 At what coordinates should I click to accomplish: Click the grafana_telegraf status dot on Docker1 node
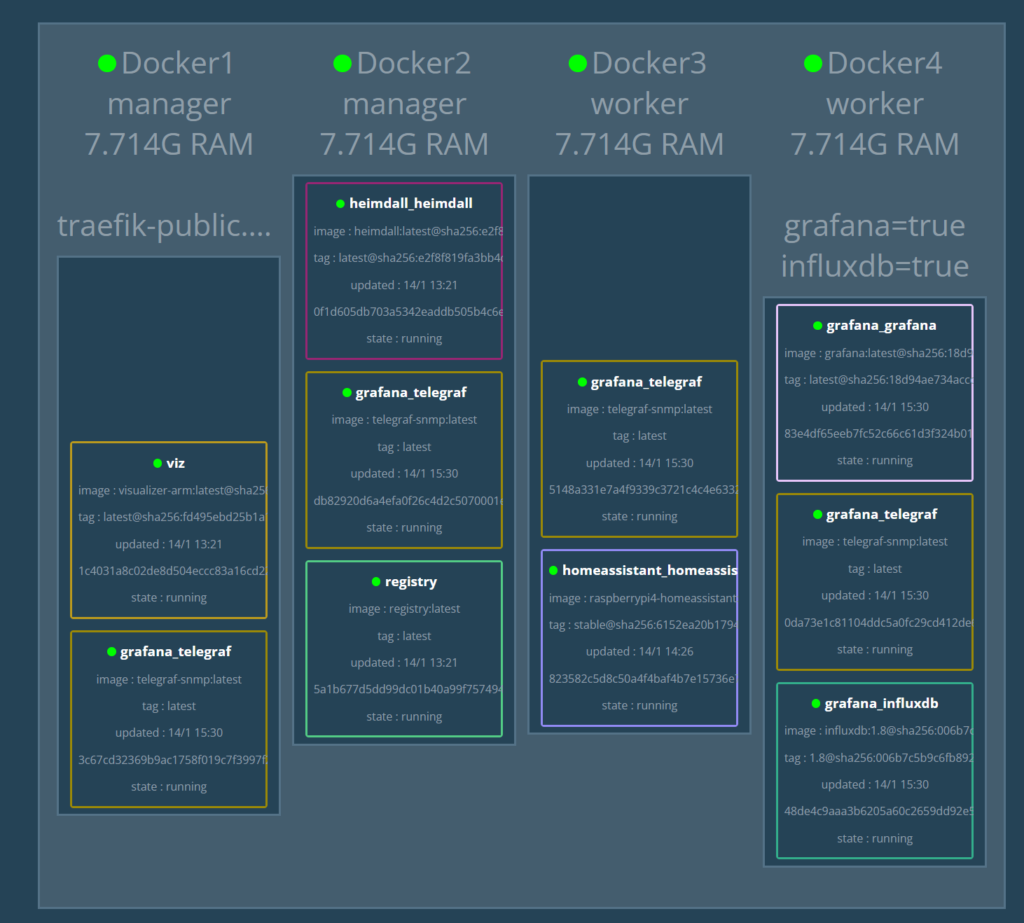click(x=112, y=651)
